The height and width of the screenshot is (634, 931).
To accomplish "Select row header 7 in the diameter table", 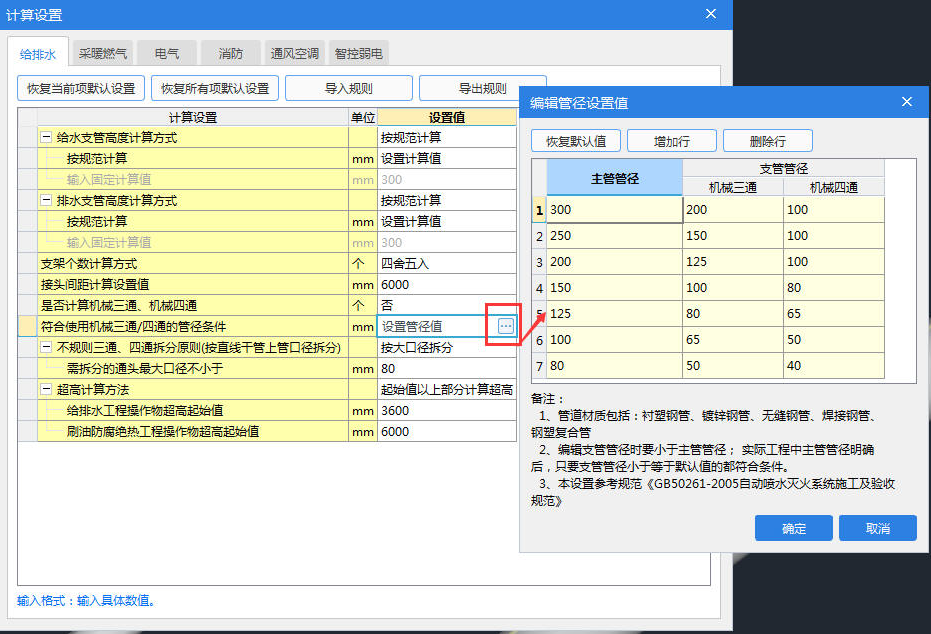I will click(x=539, y=366).
